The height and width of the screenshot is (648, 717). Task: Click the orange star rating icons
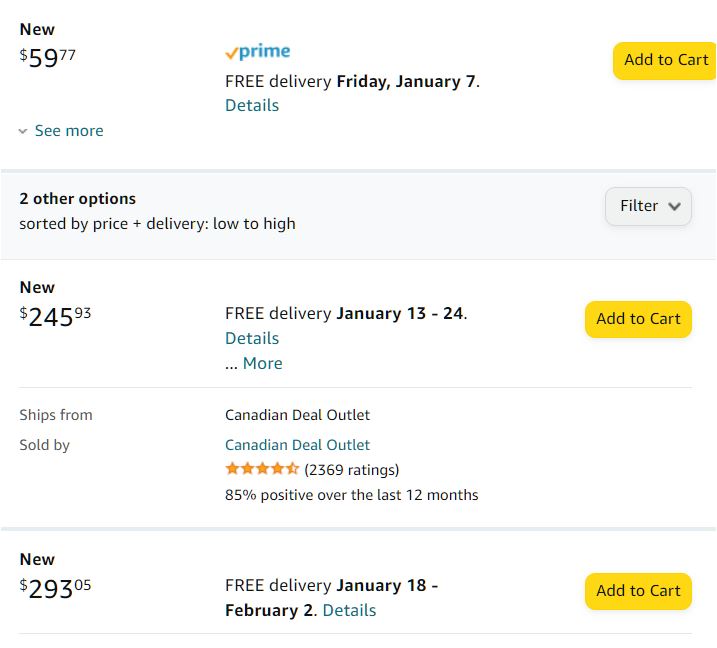(x=262, y=469)
